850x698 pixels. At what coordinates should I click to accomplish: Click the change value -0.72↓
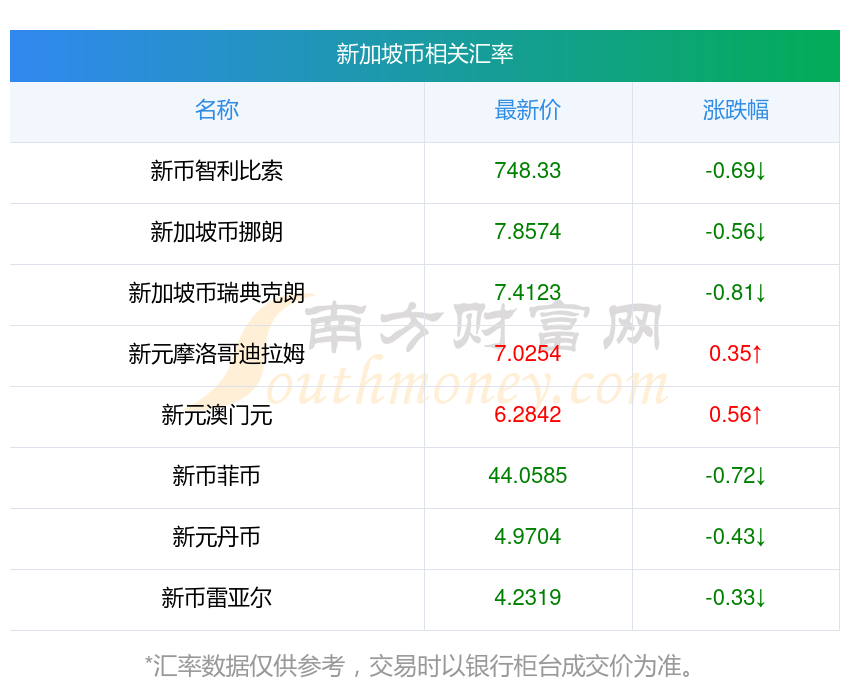point(736,476)
